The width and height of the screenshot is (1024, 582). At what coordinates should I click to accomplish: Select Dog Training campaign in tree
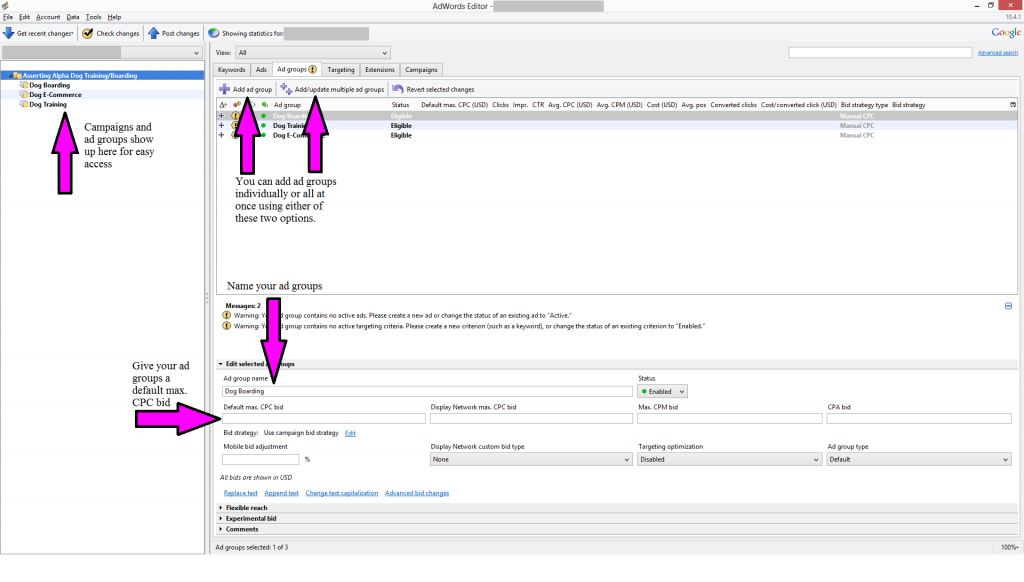[48, 105]
